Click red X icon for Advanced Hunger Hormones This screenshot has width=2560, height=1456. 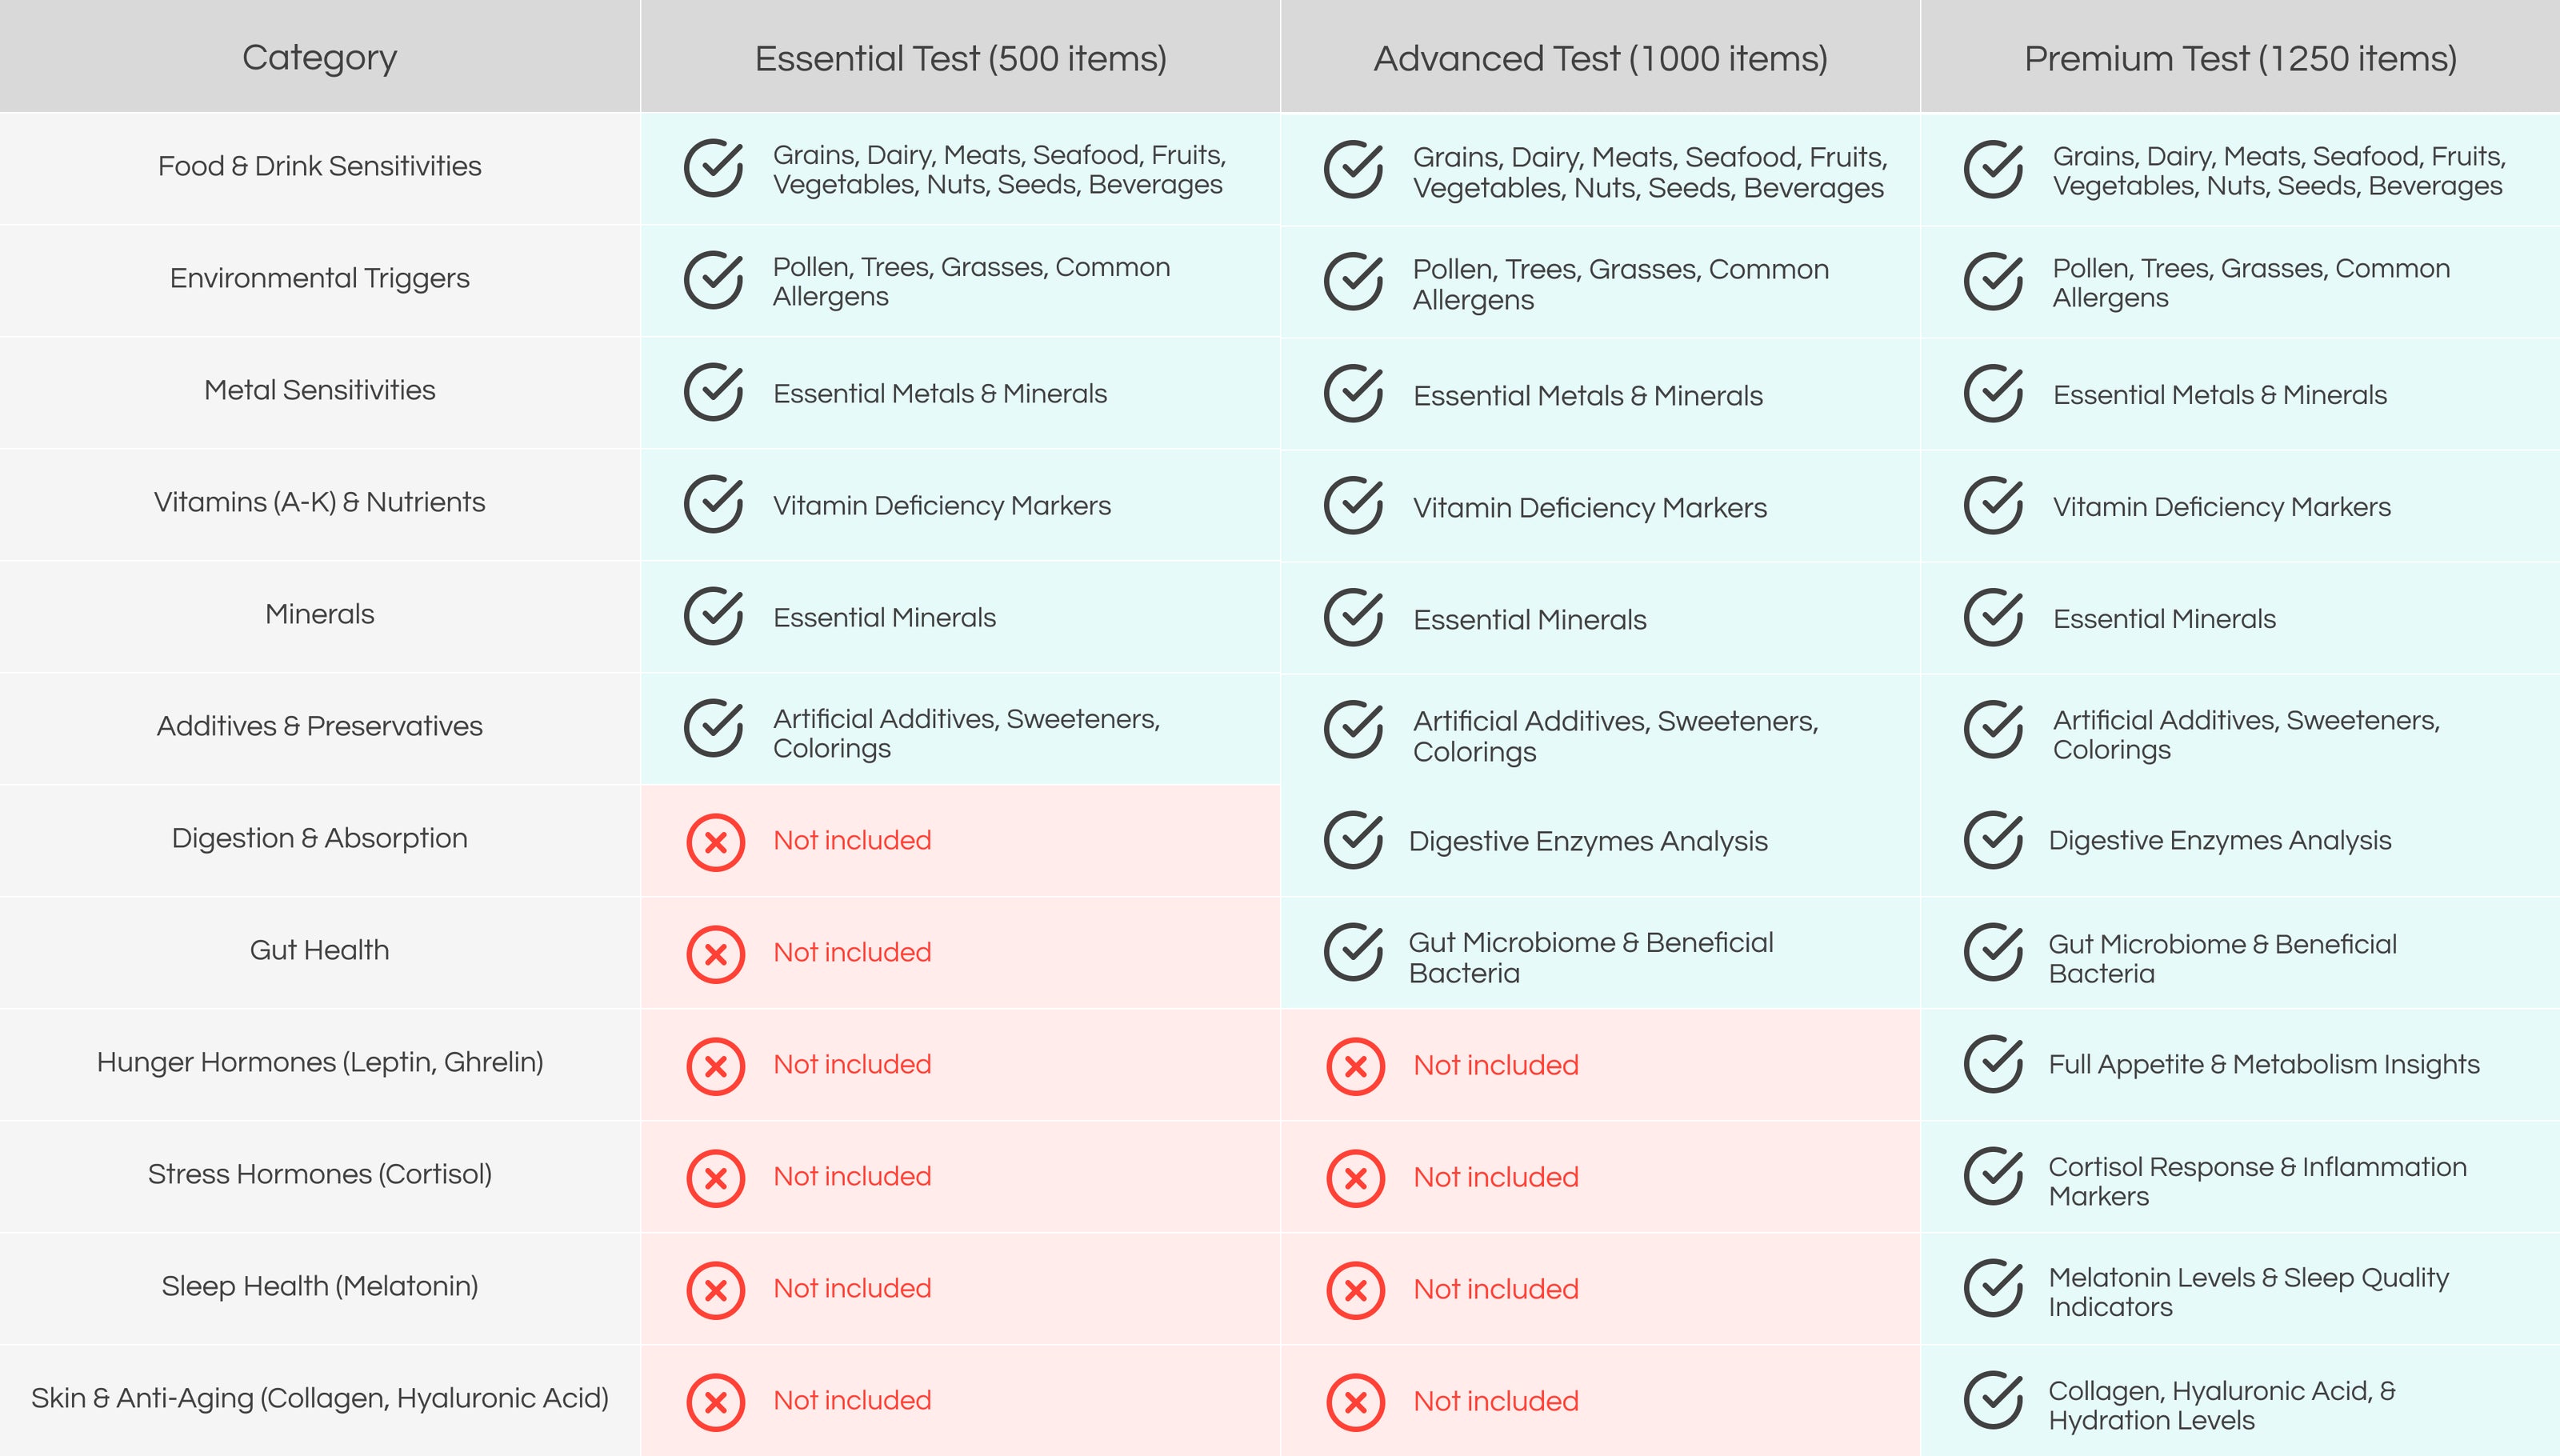(x=1355, y=1066)
